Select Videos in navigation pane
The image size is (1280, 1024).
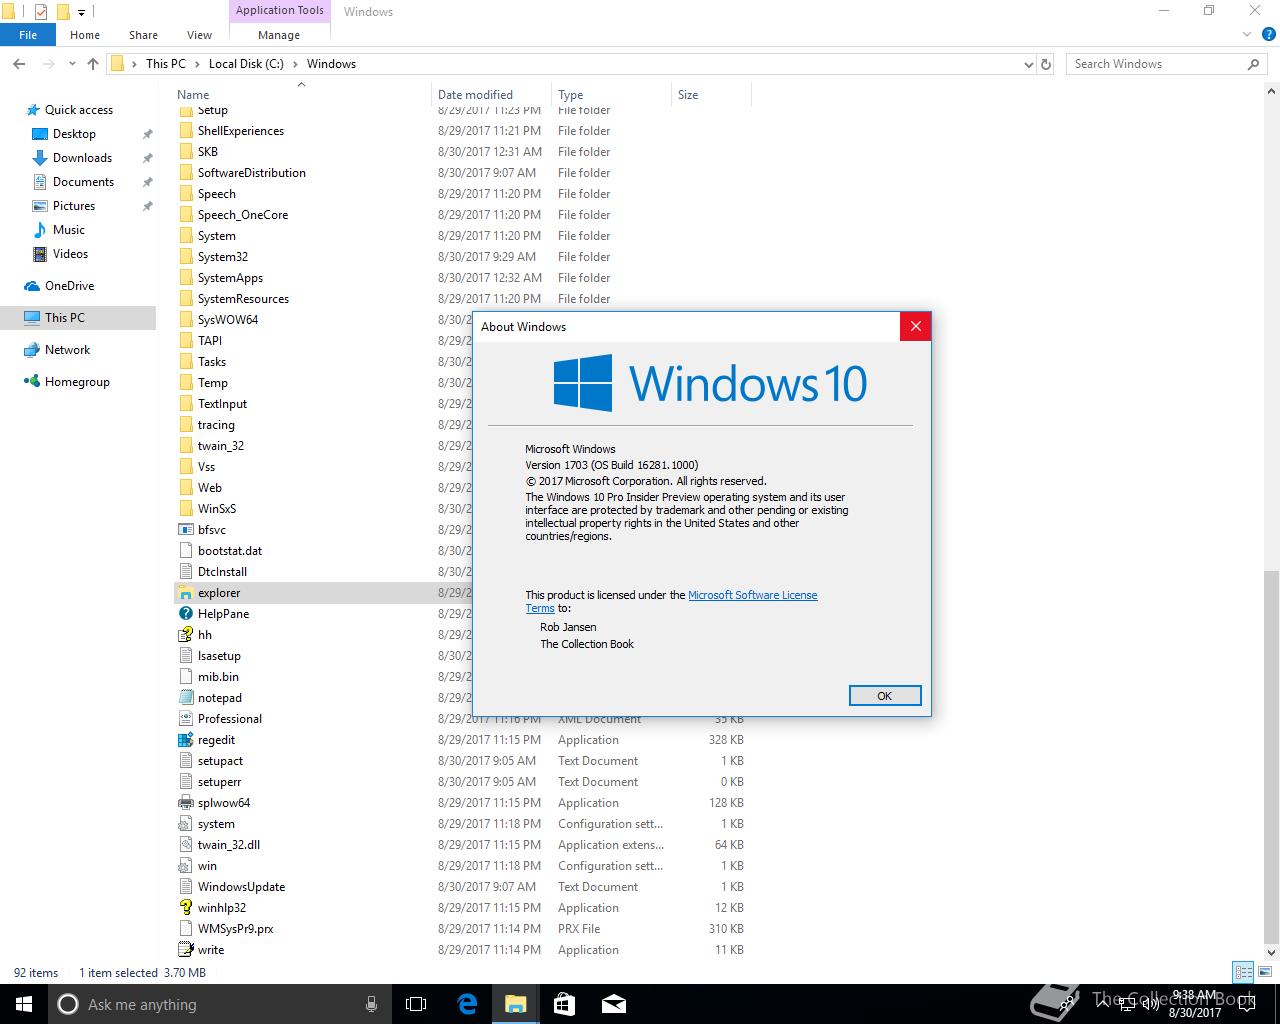(x=70, y=254)
